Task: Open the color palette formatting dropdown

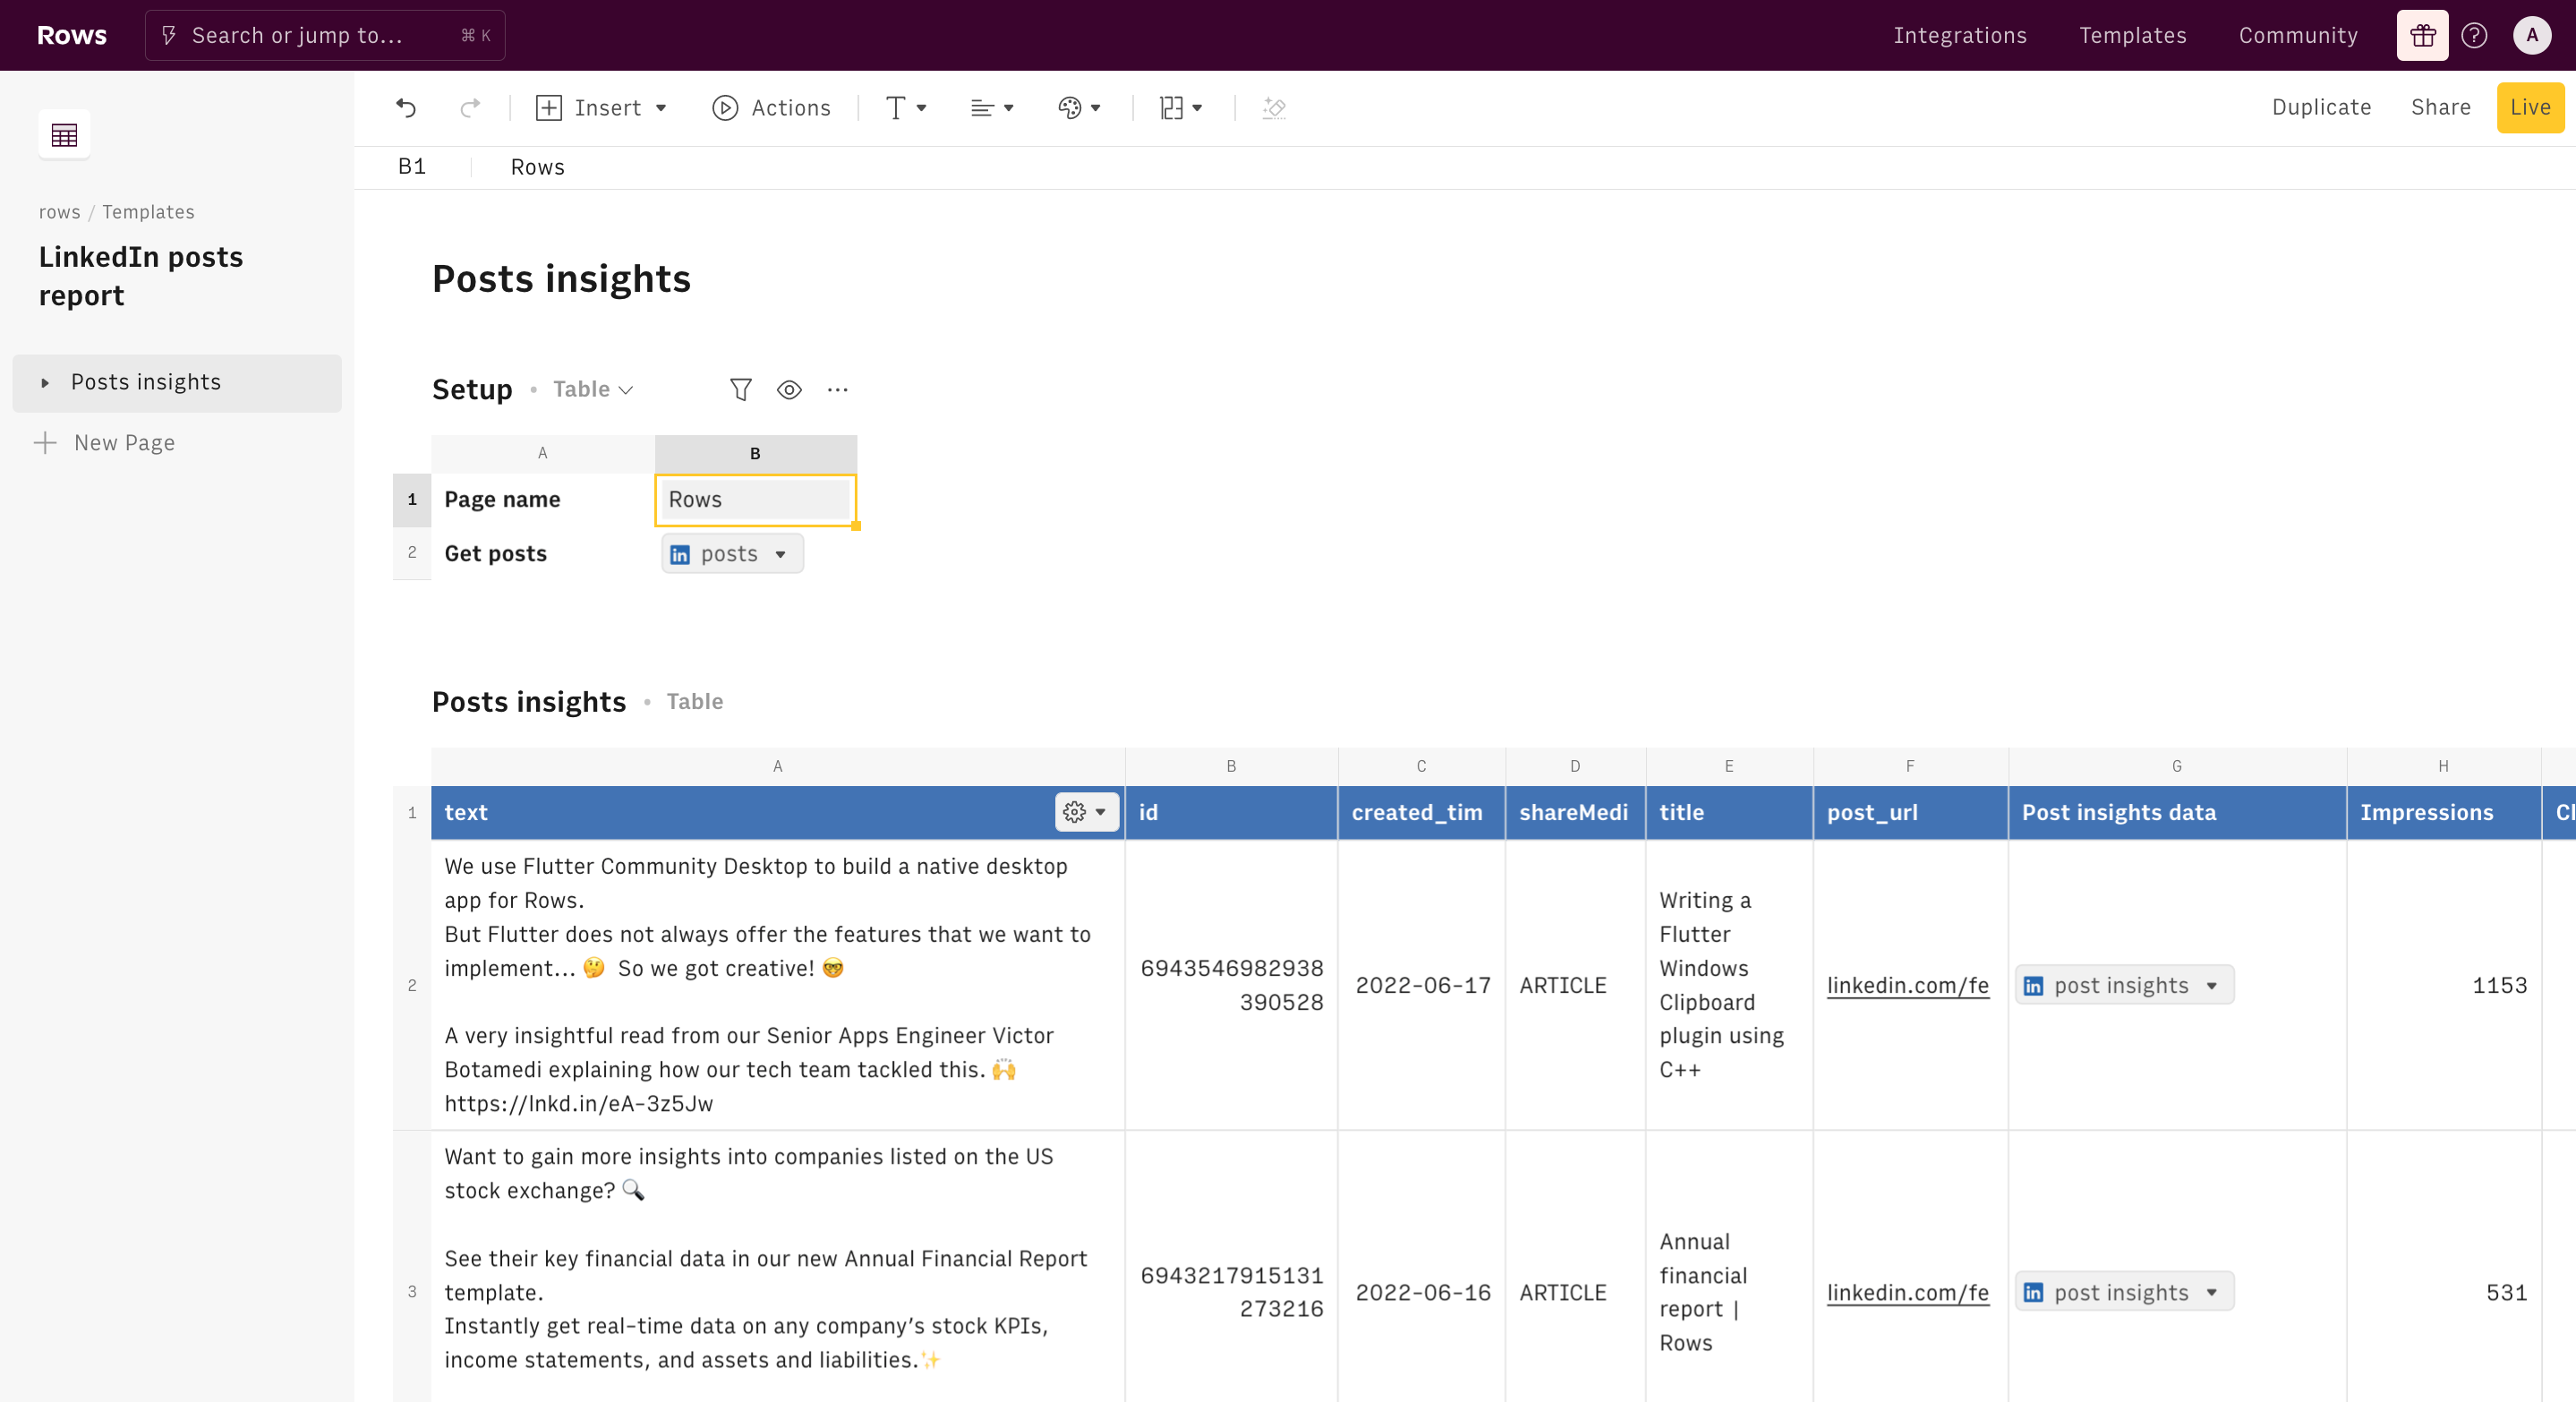Action: (x=1079, y=108)
